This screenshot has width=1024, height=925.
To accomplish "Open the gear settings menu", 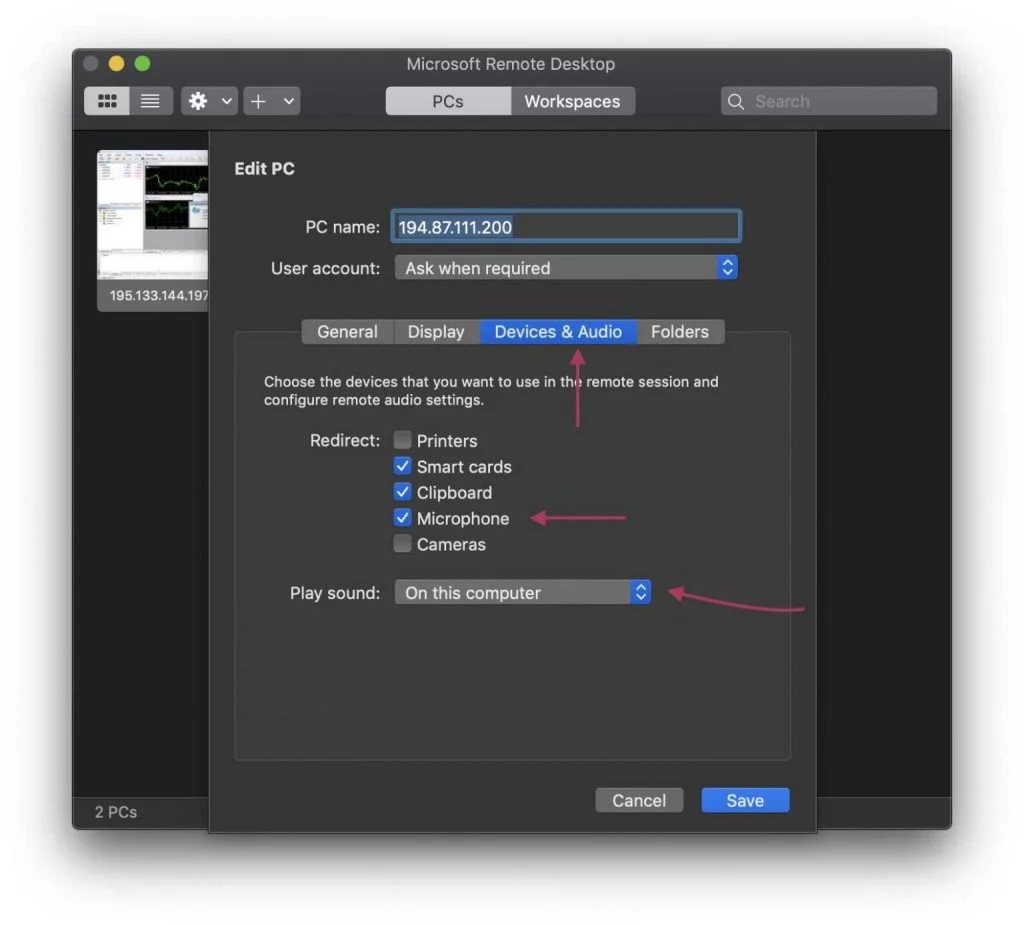I will [x=198, y=101].
